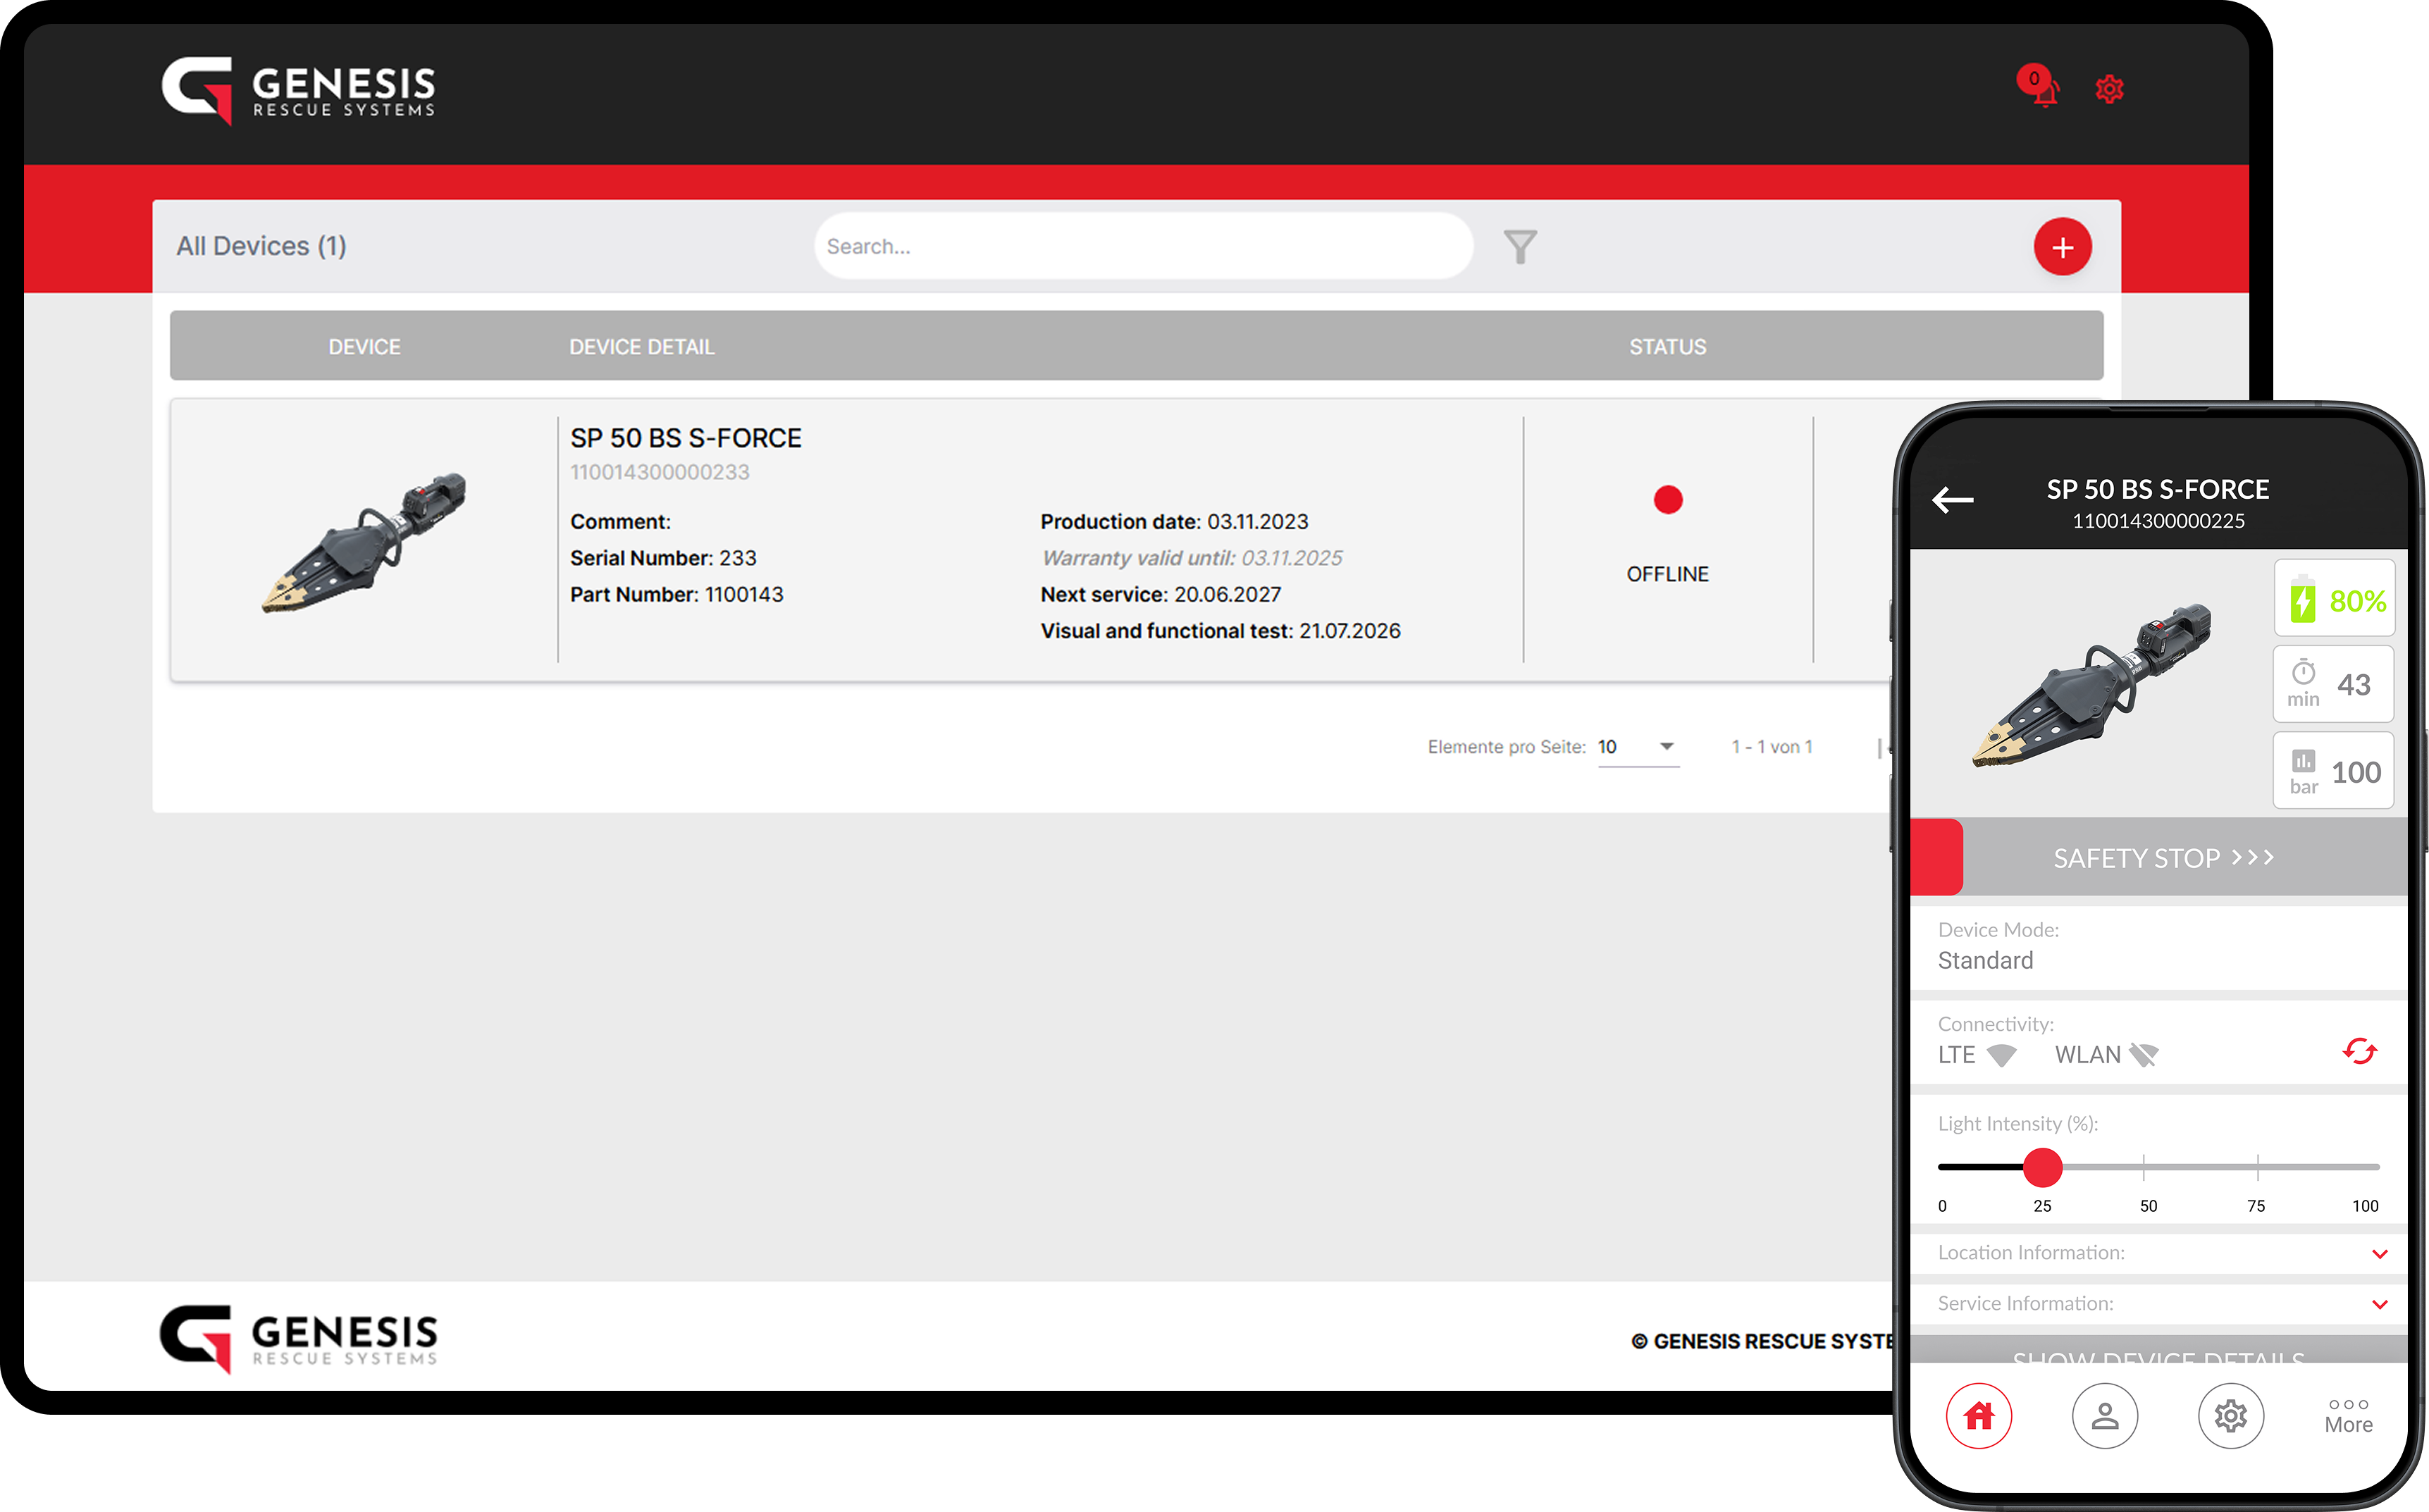Screen dimensions: 2429x1512
Task: Click the All Devices (1) heading
Action: pos(261,246)
